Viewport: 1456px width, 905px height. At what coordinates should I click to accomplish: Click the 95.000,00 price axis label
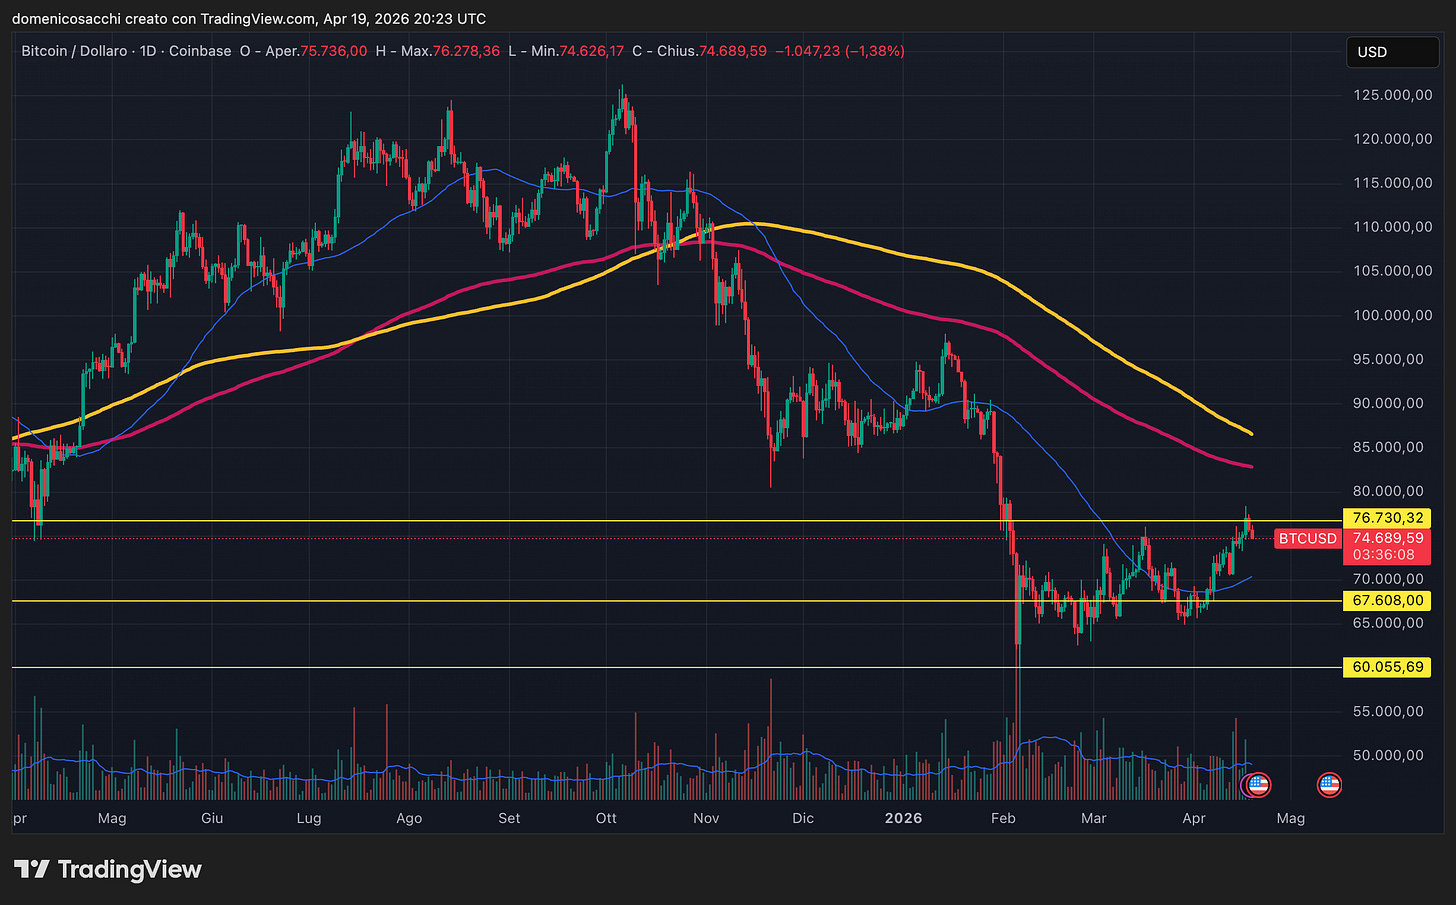(x=1389, y=359)
